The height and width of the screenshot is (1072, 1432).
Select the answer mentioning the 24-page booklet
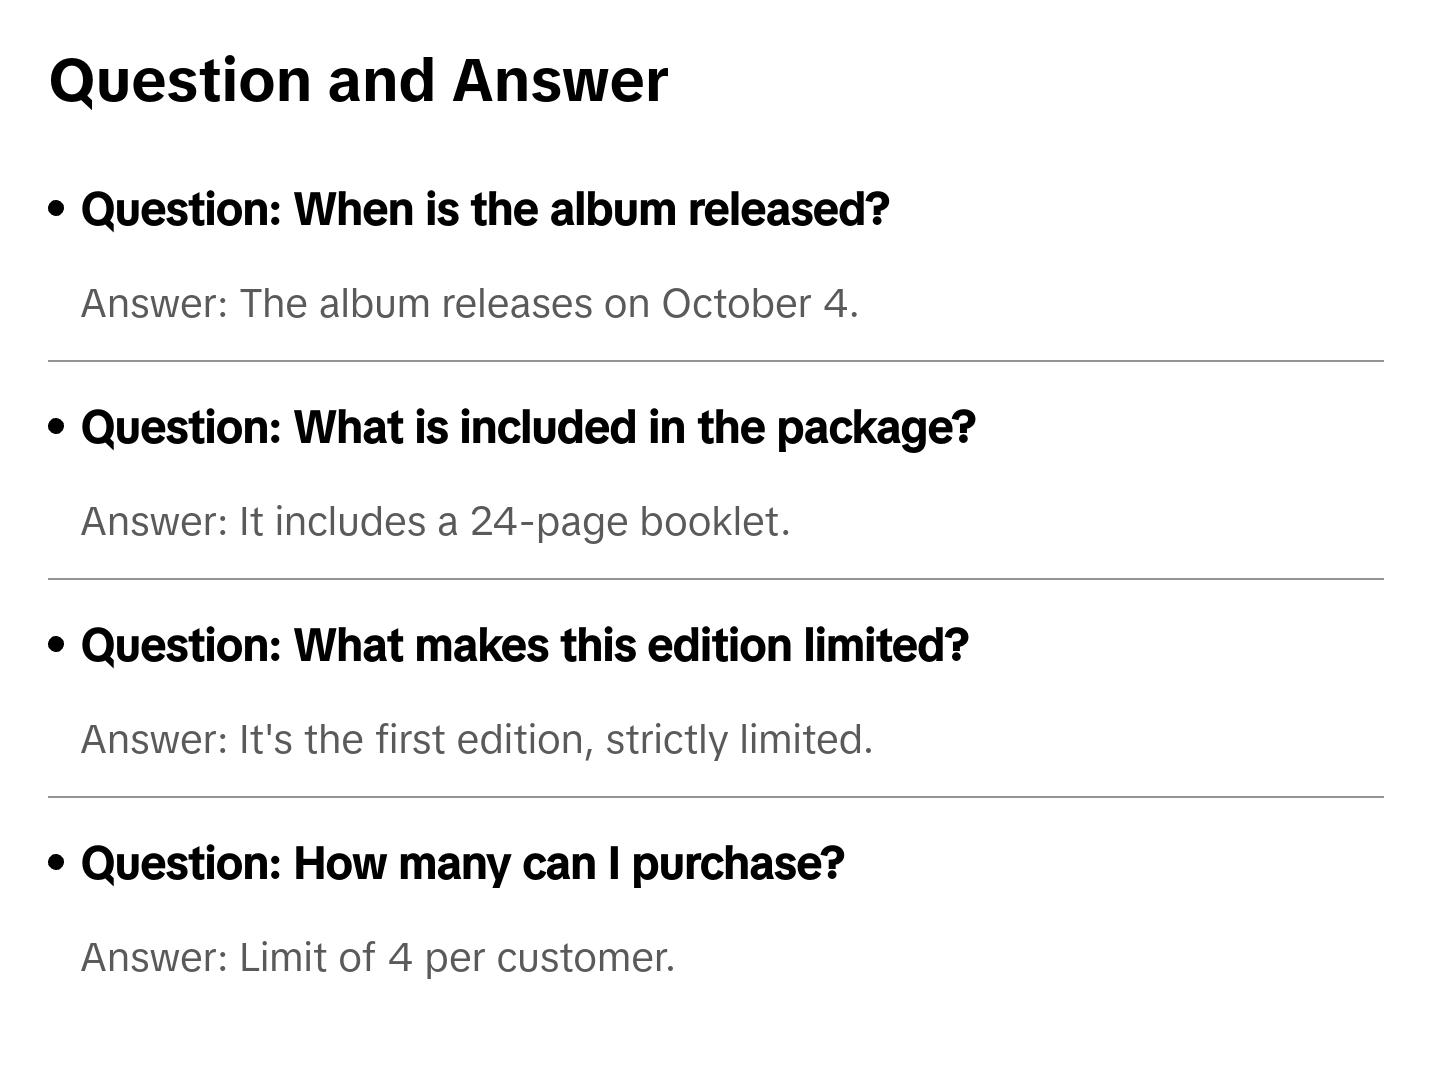[x=435, y=522]
